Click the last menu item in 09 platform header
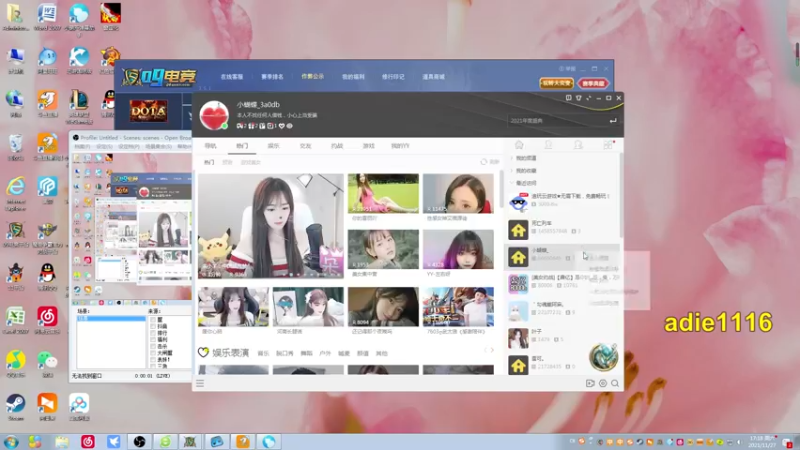Screen dimensions: 800x450 (433, 77)
